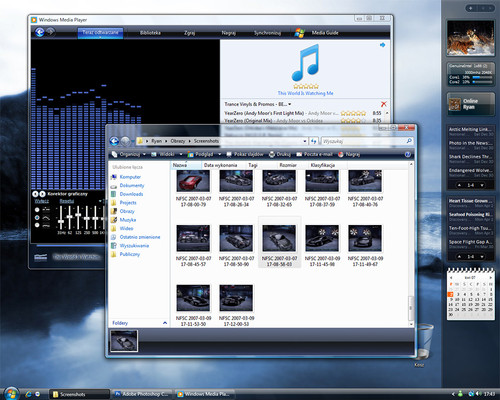Image resolution: width=500 pixels, height=400 pixels.
Task: Click Windows Start orb
Action: pyautogui.click(x=11, y=394)
